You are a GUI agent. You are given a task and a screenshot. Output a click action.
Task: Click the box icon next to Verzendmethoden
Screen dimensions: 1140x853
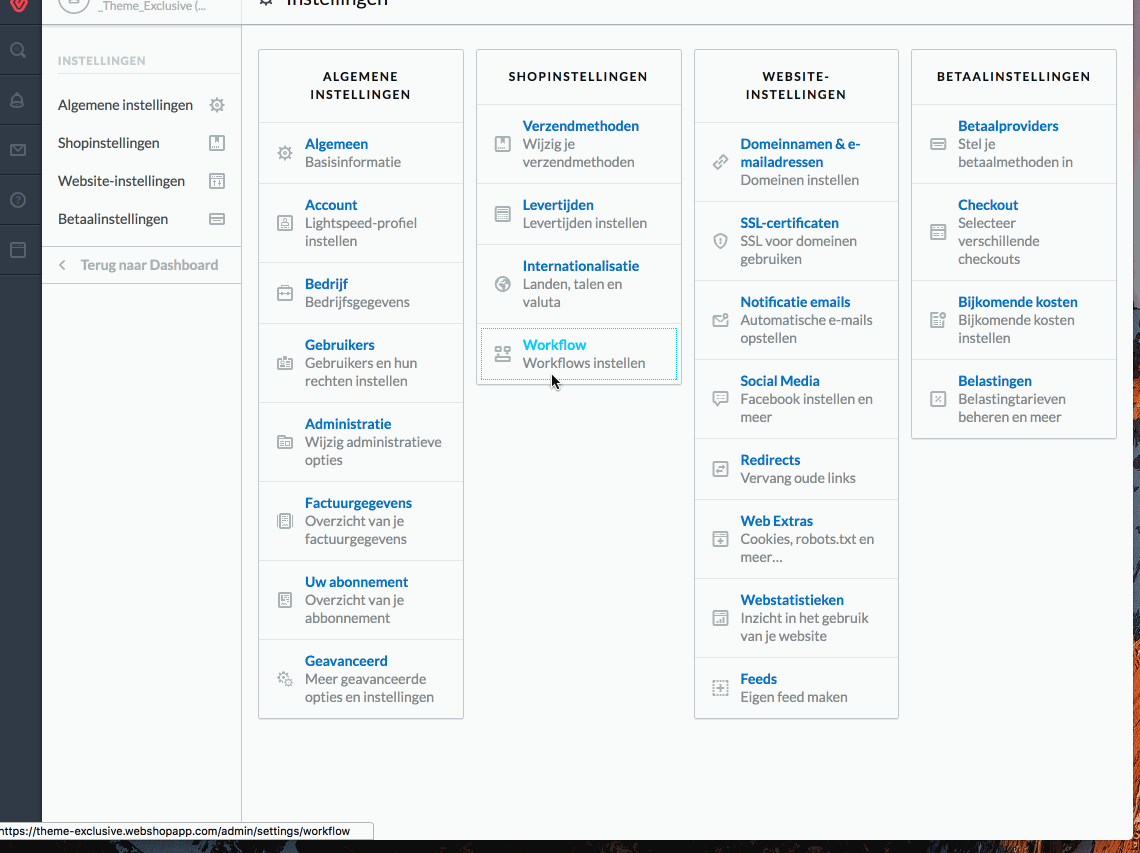click(x=502, y=144)
